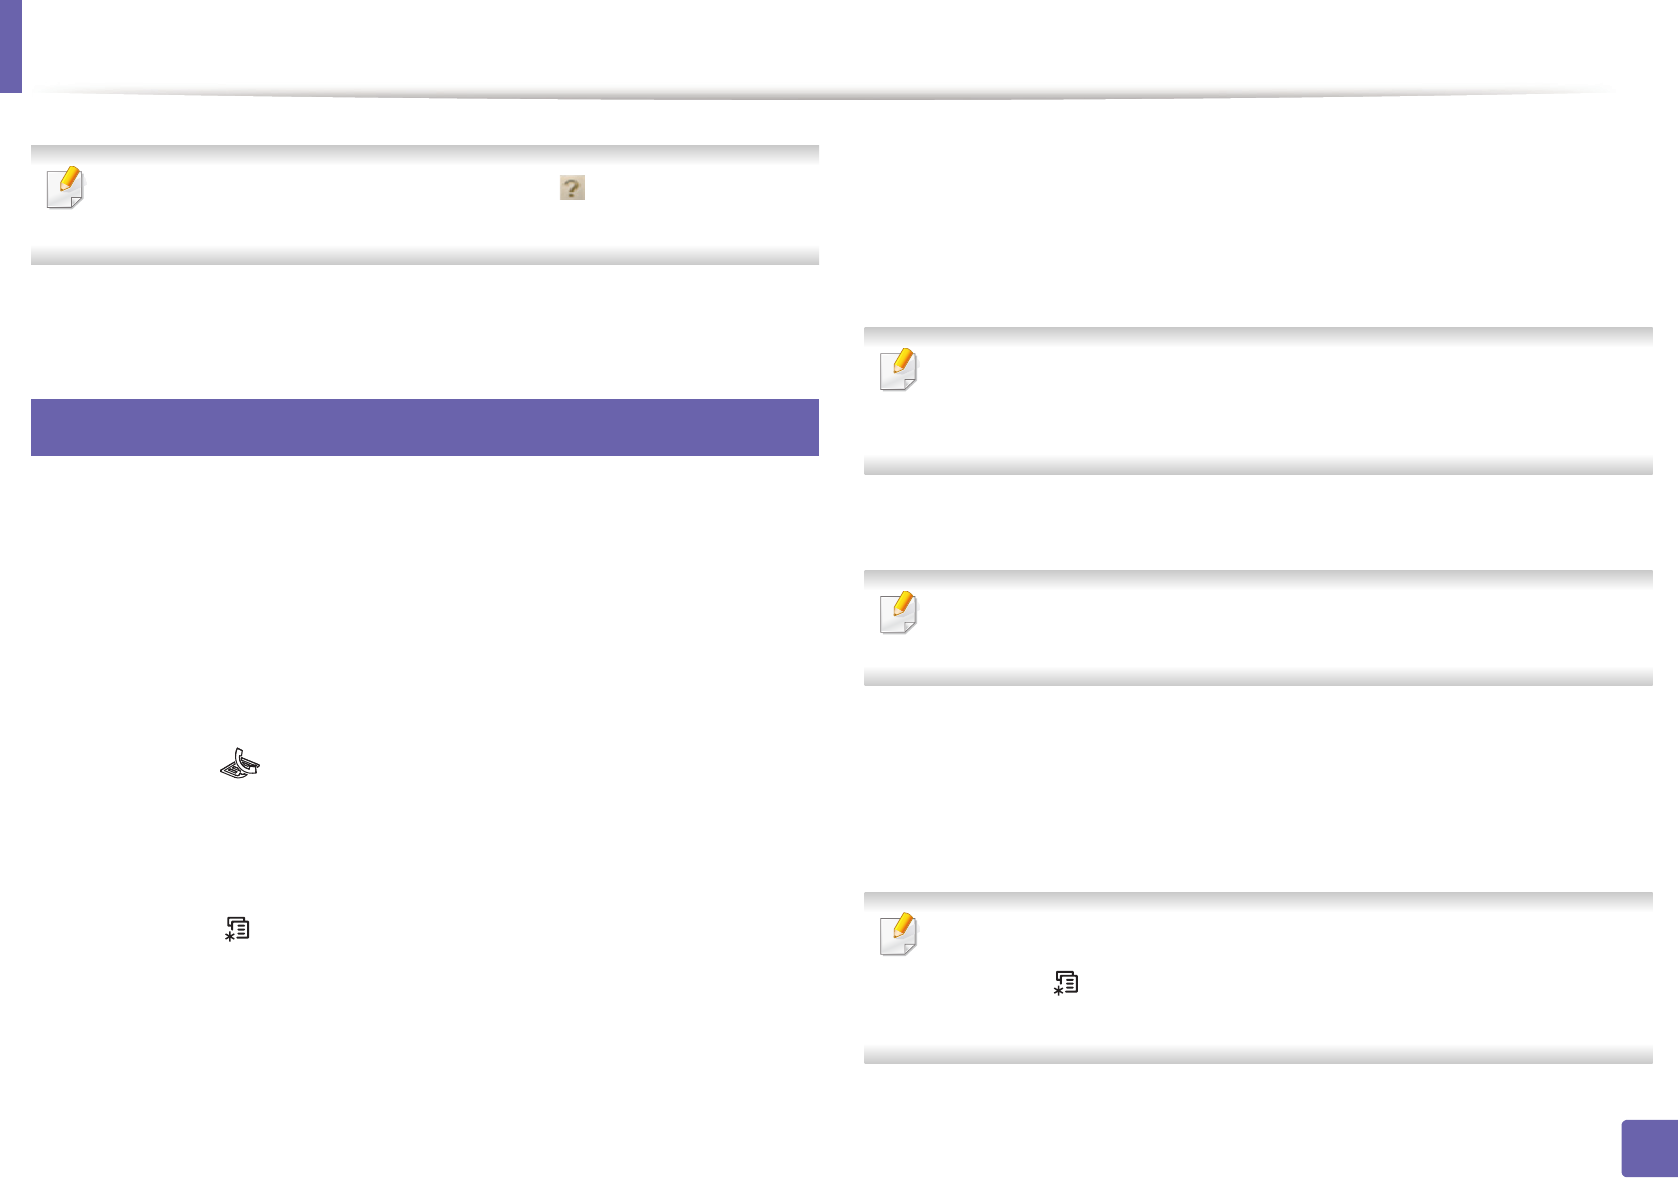Click the pencil icon in the bottom right-column note
The image size is (1678, 1178).
898,934
